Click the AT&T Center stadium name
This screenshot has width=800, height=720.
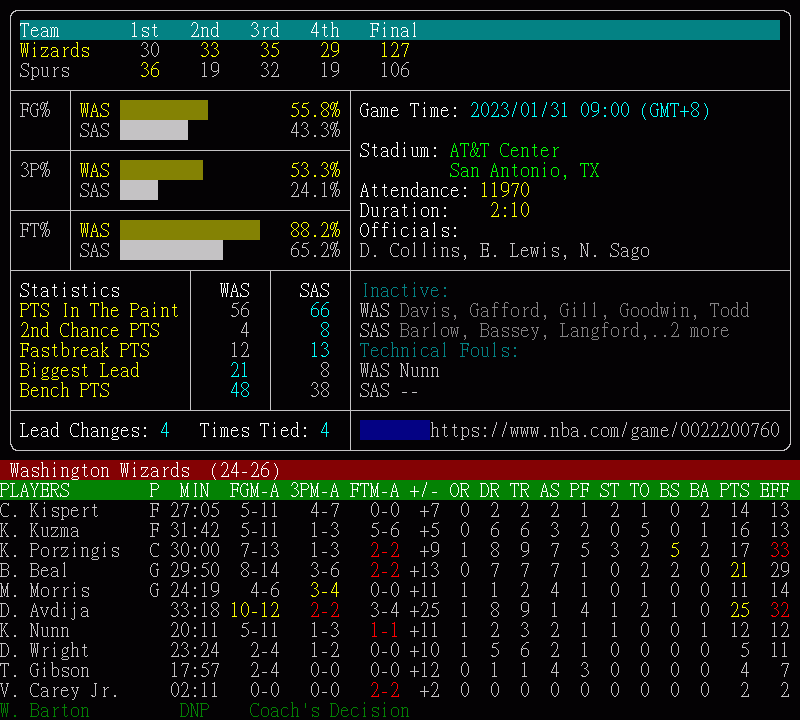pyautogui.click(x=504, y=150)
